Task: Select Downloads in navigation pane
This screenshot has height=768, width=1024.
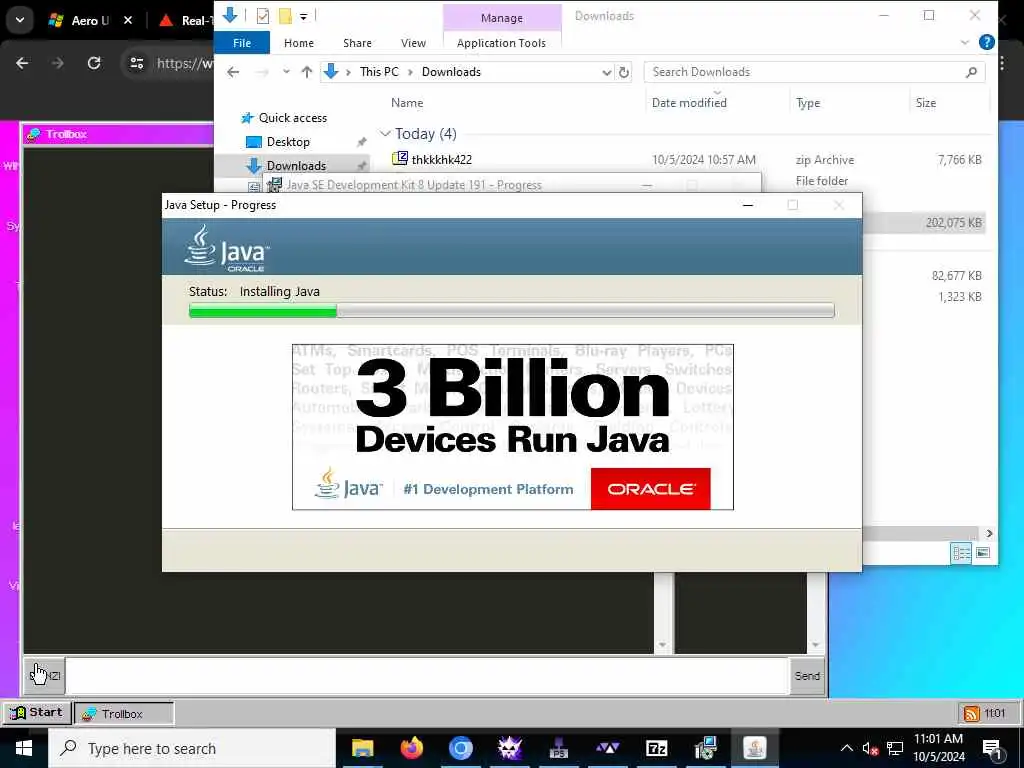Action: tap(296, 166)
